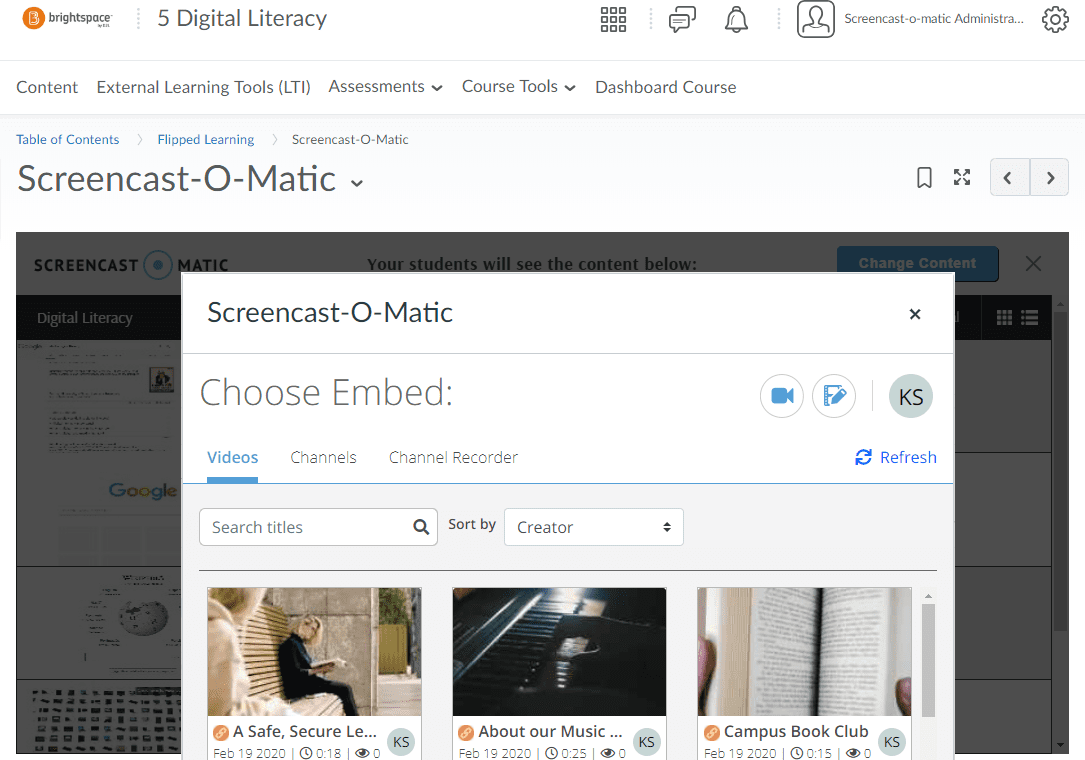
Task: Switch background panel to grid view
Action: click(1004, 318)
